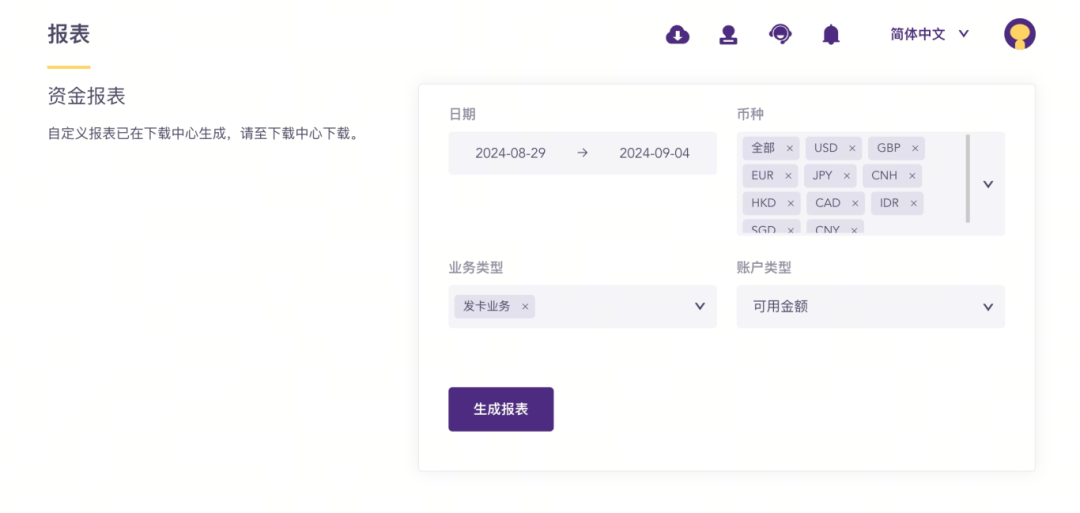Open the 简体中文 language selector
This screenshot has height=513, width=1080.
tap(929, 34)
